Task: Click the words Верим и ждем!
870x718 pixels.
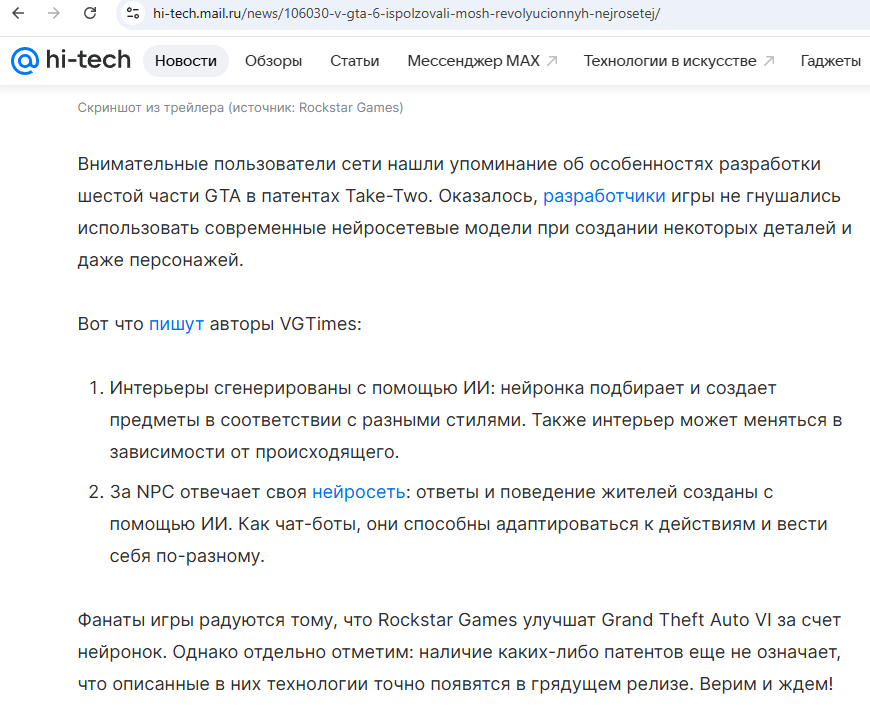Action: tap(766, 684)
